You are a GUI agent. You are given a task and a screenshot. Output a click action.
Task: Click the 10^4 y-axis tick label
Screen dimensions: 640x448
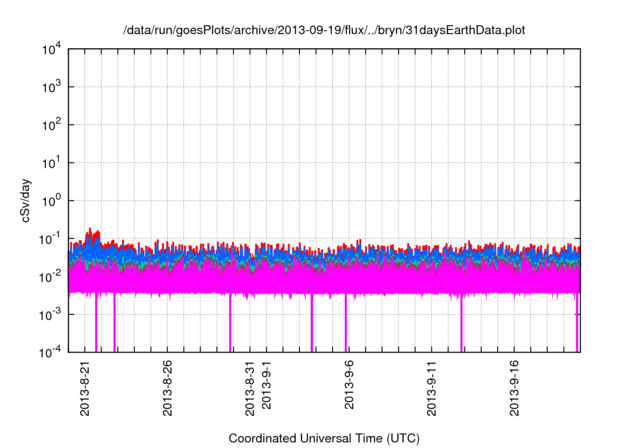pos(51,50)
